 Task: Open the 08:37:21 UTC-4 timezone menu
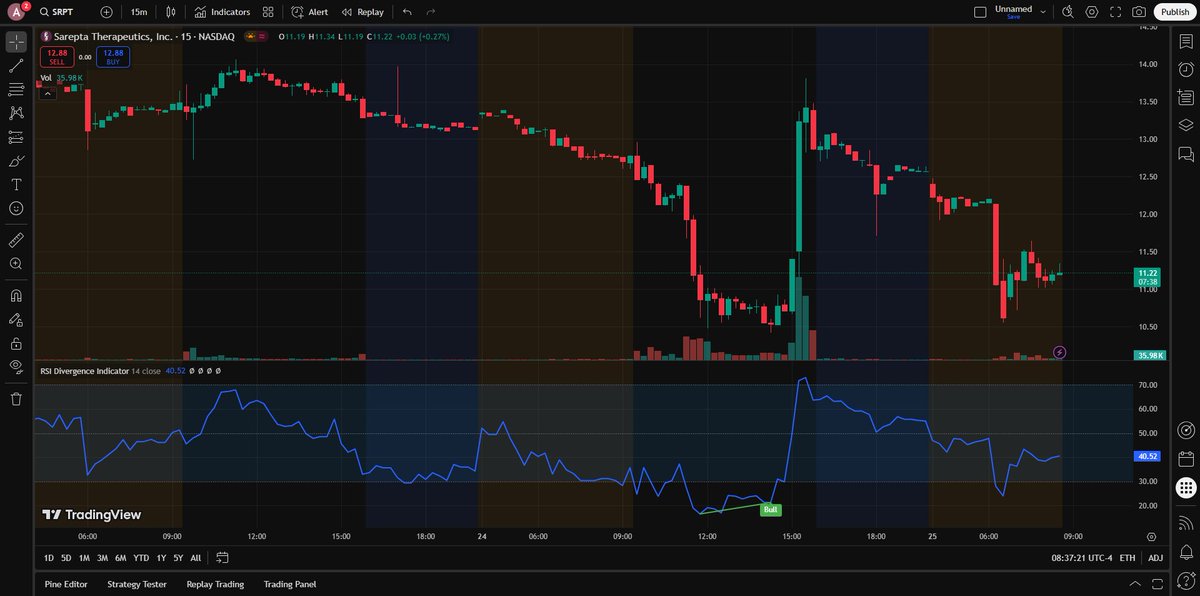(1080, 557)
